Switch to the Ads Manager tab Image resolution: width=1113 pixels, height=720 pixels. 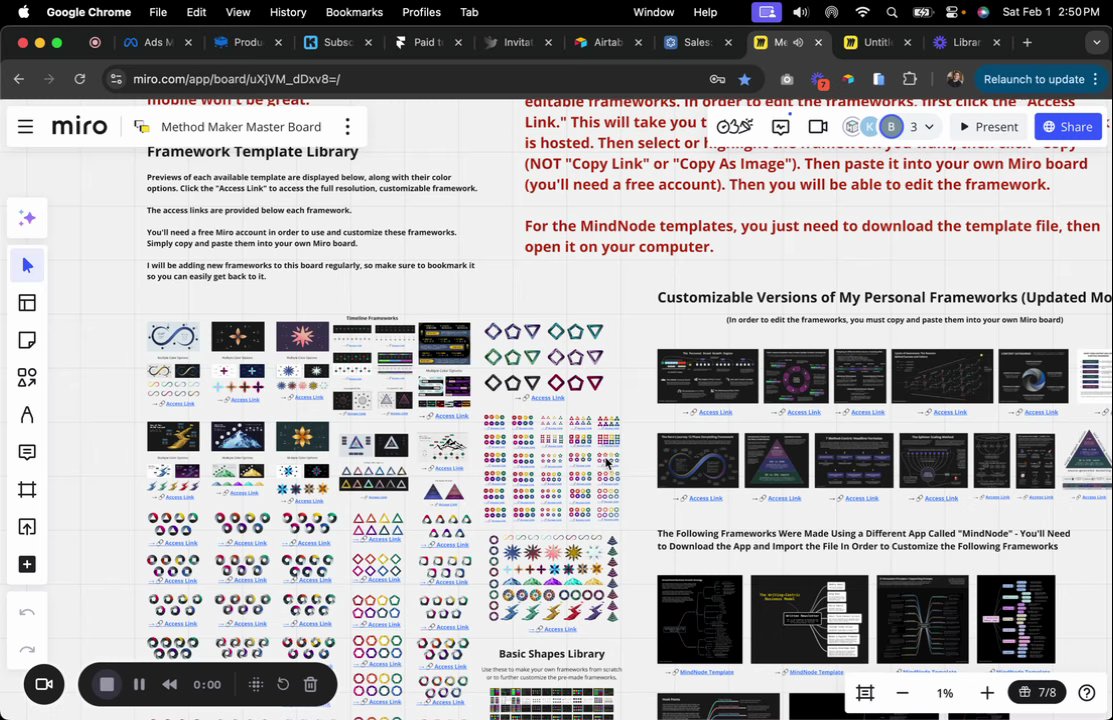click(158, 43)
